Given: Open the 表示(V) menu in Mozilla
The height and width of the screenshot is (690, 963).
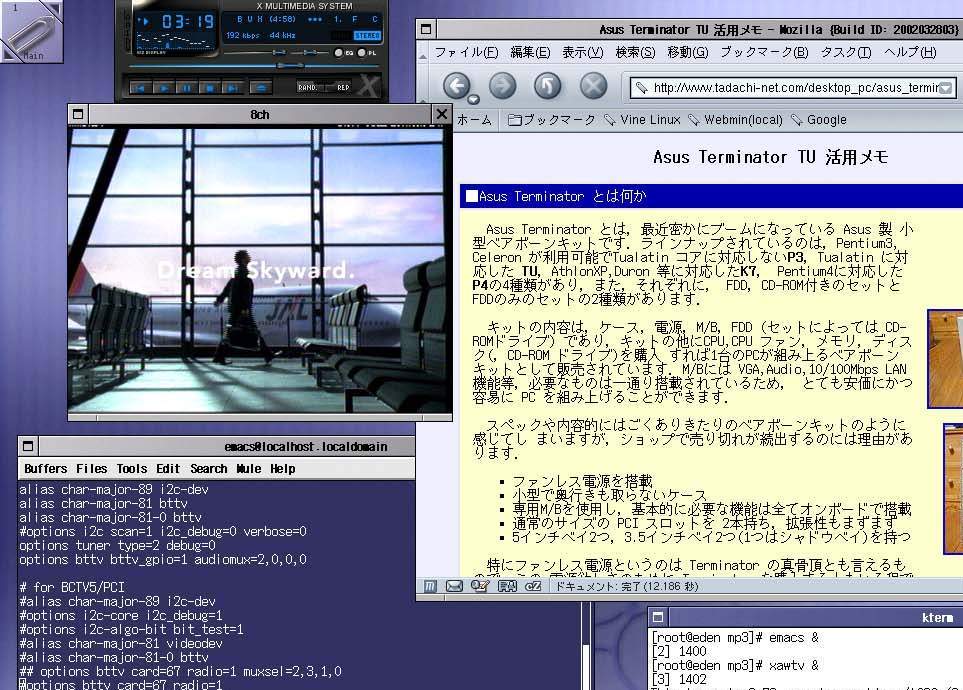Looking at the screenshot, I should (583, 52).
